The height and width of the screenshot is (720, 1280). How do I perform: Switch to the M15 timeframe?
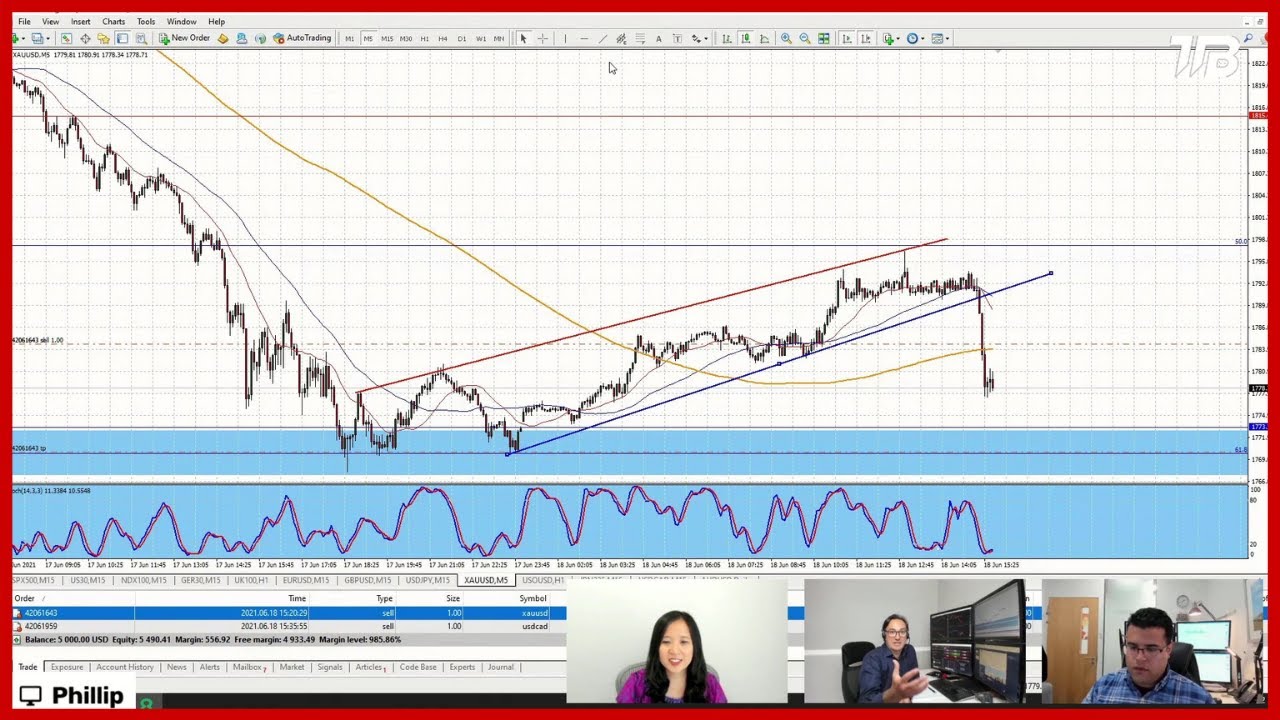click(x=387, y=38)
